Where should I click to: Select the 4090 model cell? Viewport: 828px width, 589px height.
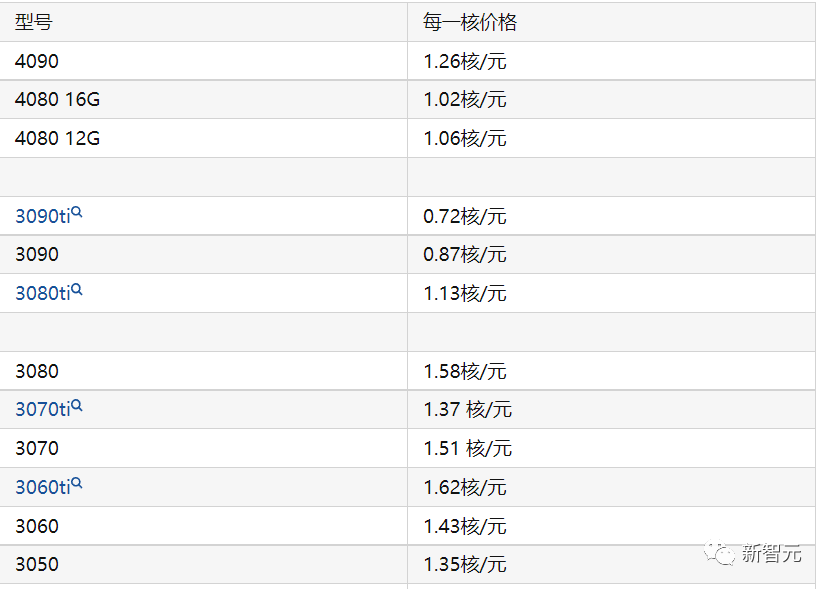tap(37, 61)
